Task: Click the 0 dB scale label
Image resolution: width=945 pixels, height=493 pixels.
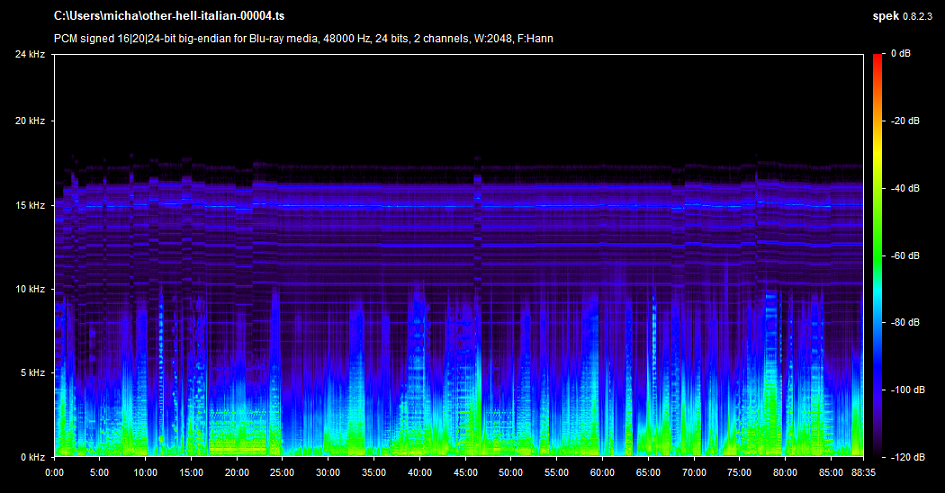Action: (899, 54)
